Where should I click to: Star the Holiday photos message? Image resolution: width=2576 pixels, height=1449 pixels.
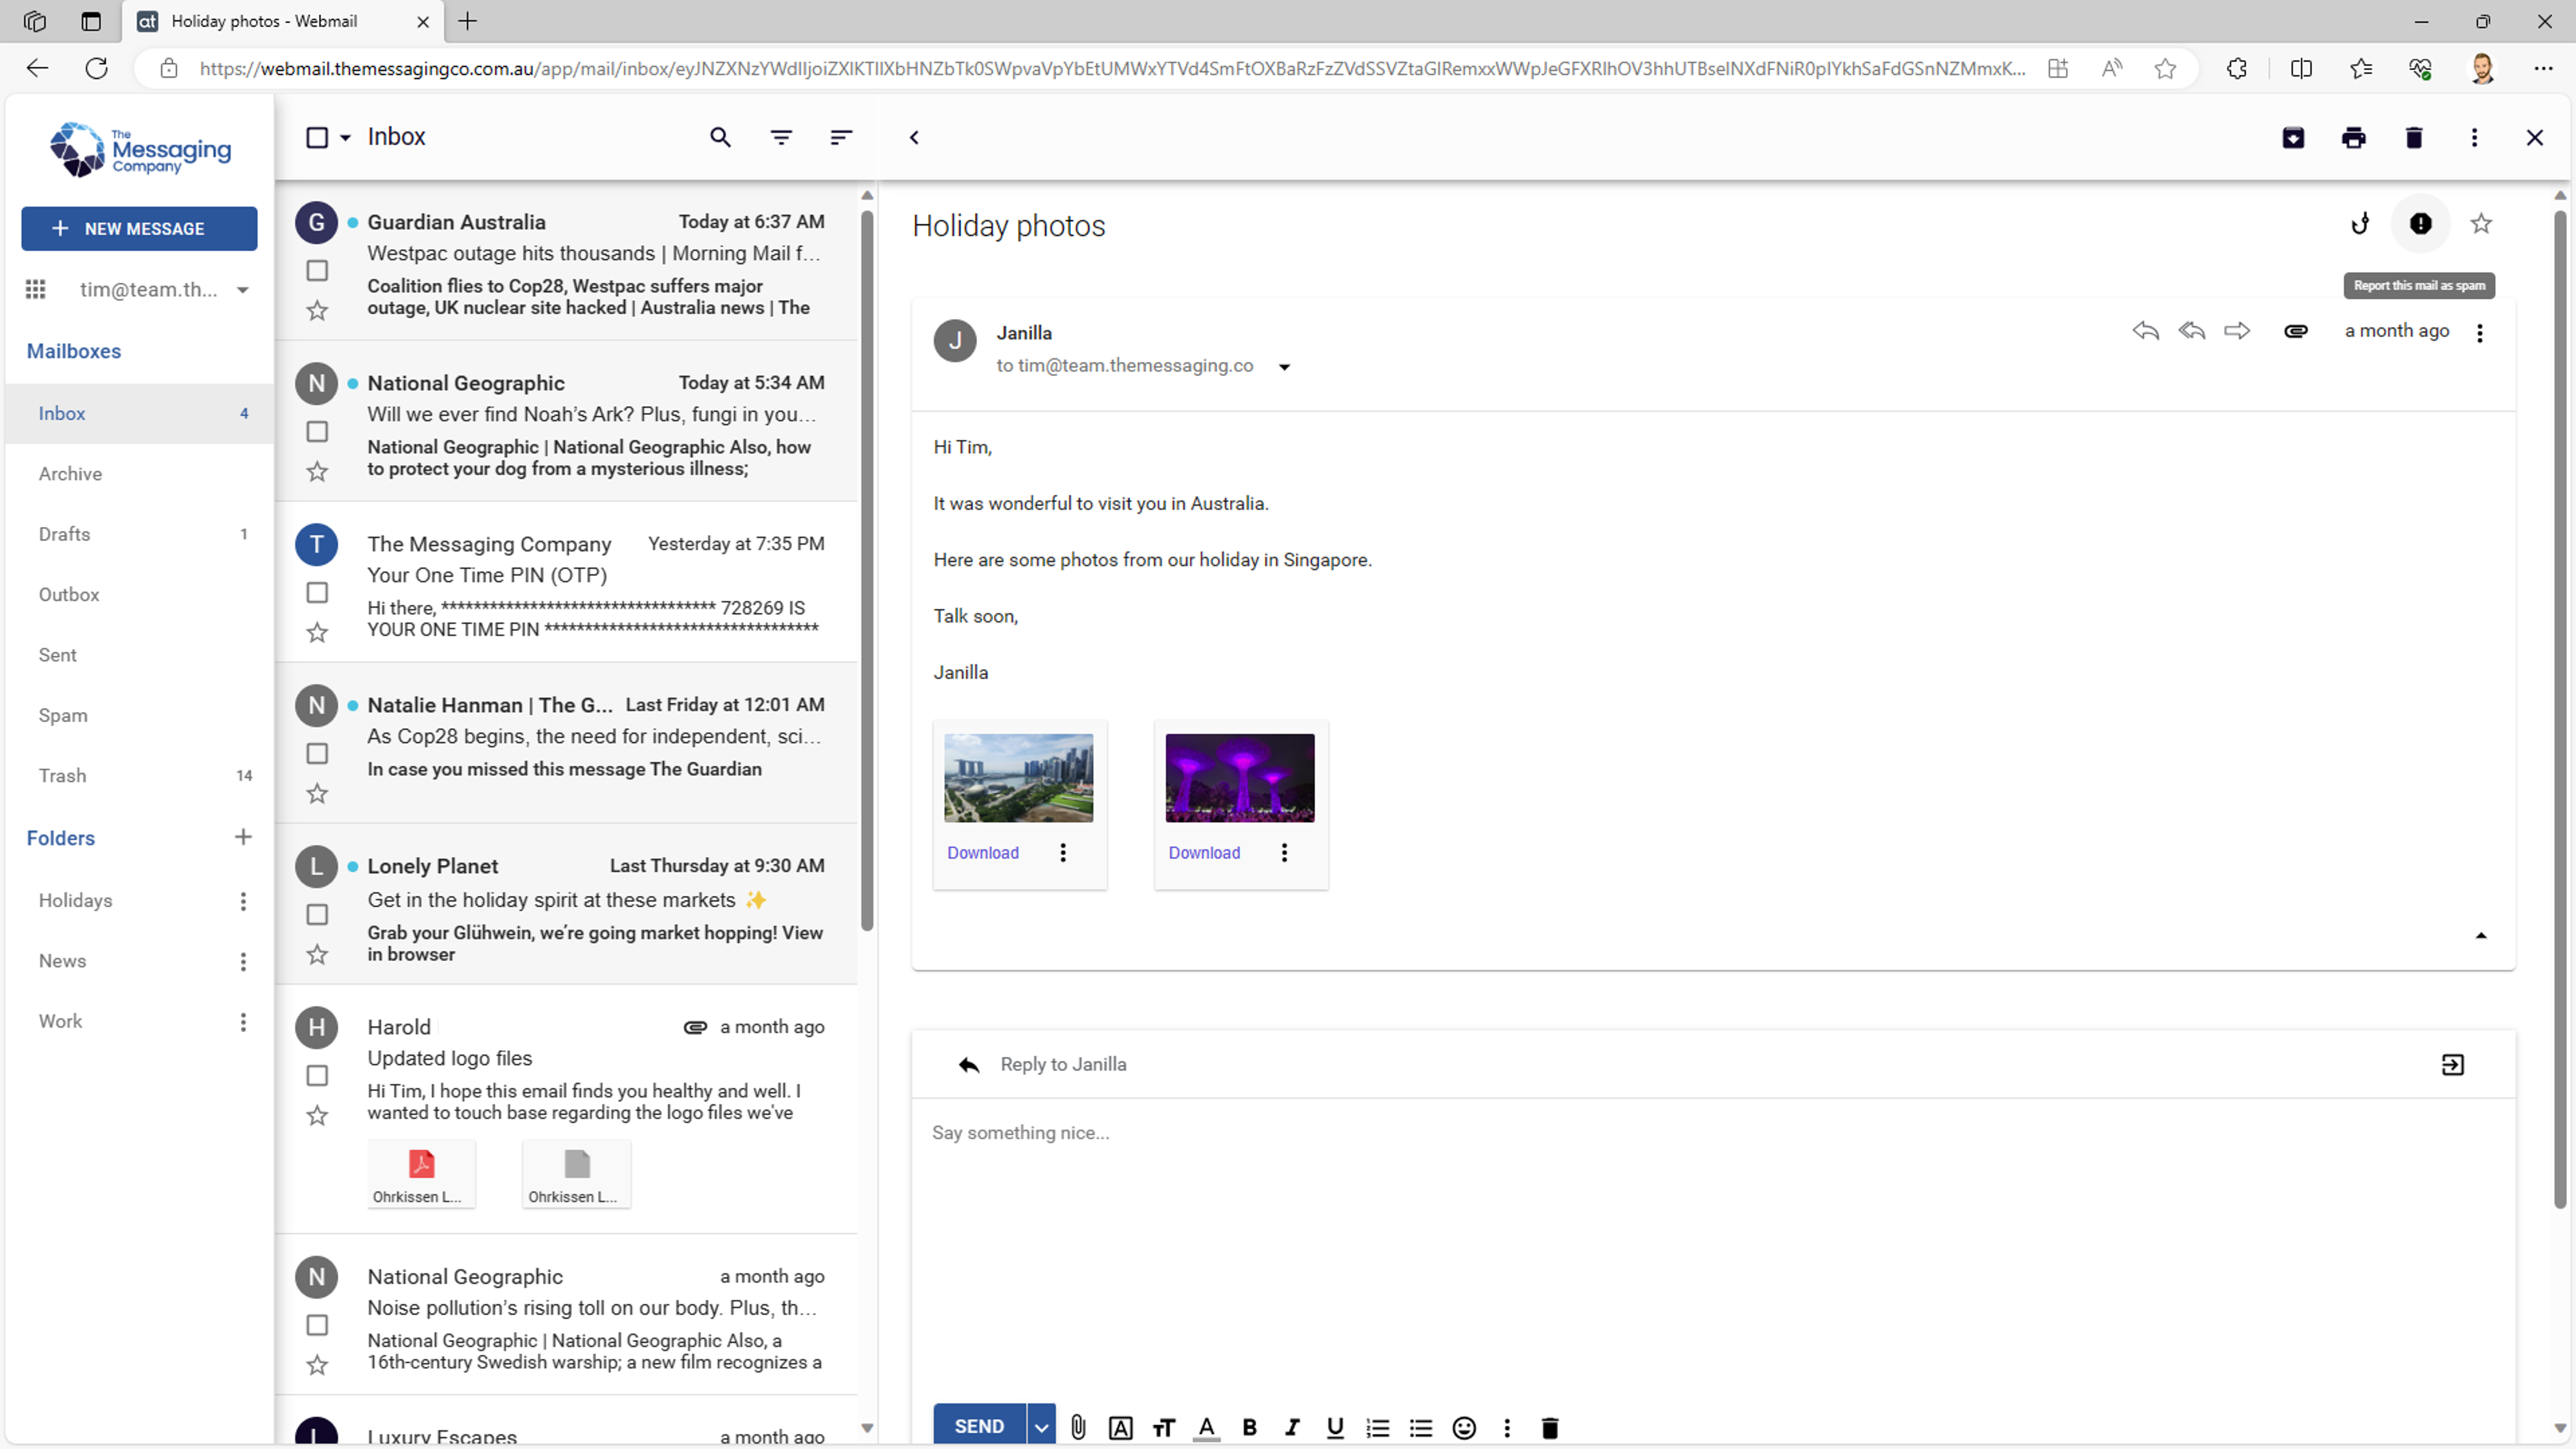click(2481, 224)
